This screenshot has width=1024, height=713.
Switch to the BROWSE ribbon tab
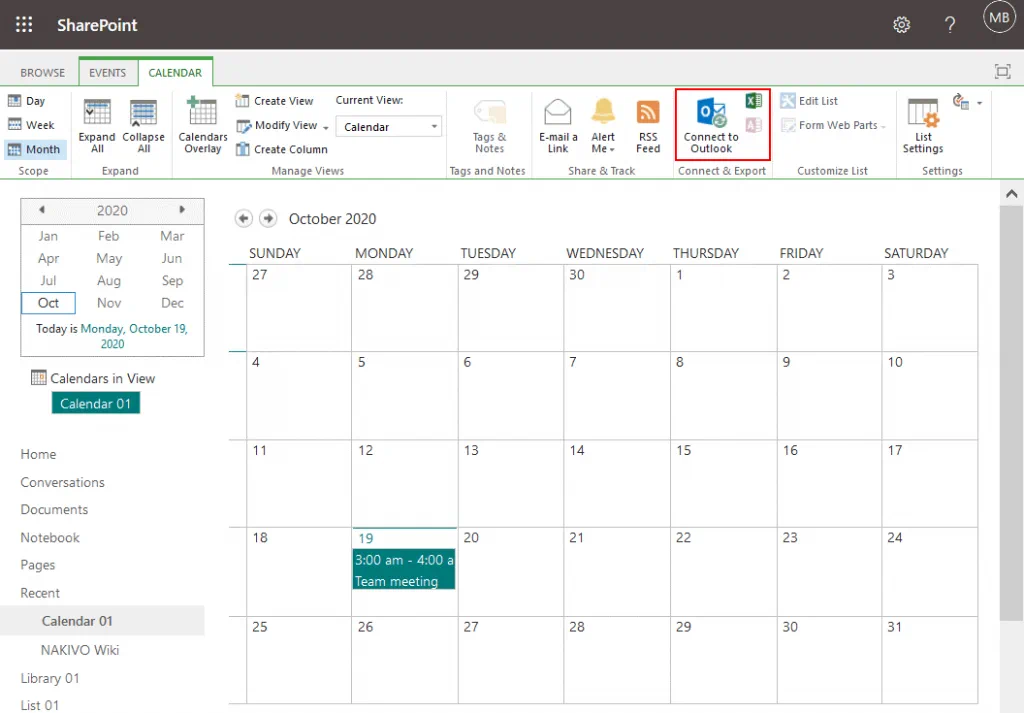pos(43,73)
